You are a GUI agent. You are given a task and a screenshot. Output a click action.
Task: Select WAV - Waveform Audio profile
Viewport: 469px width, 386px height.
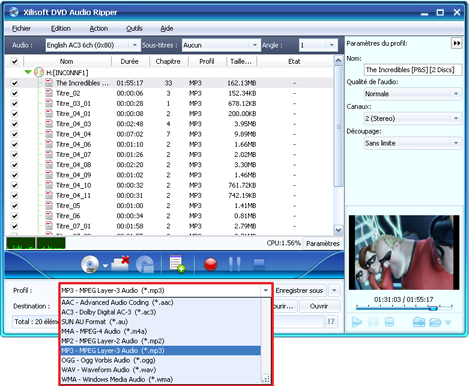(160, 370)
